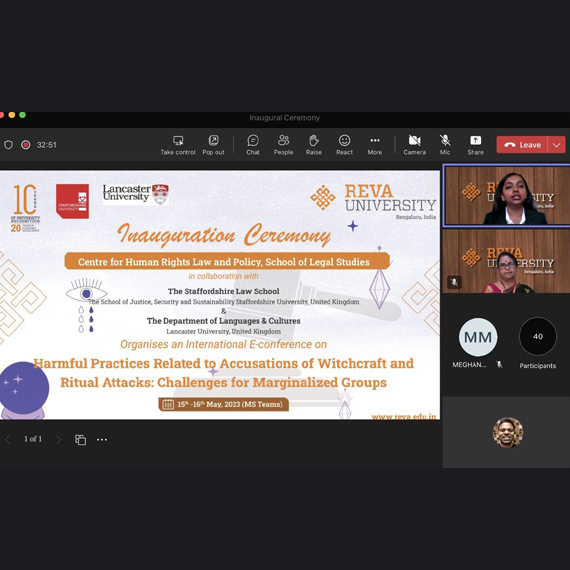This screenshot has width=570, height=570.
Task: Open the Chat panel
Action: [253, 145]
